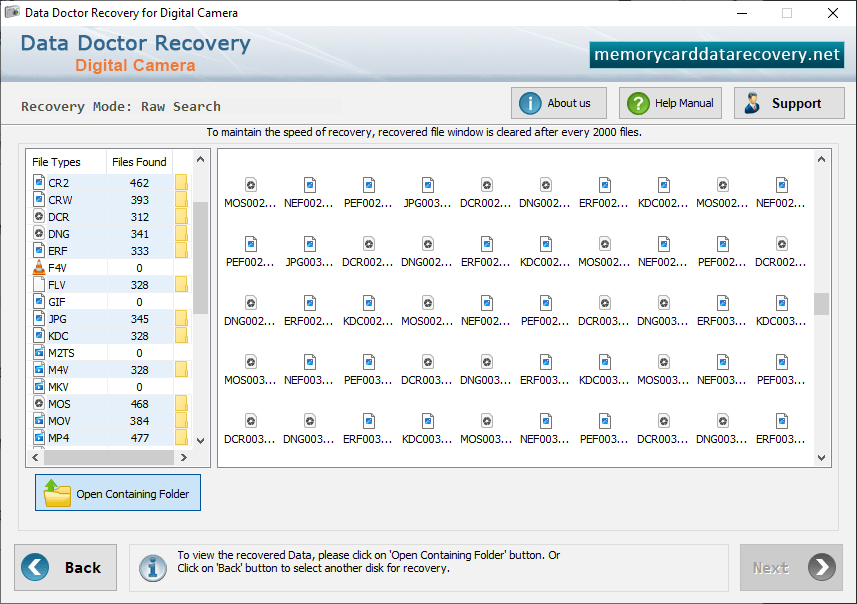
Task: Select PEF002 file at start of second row
Action: [x=250, y=252]
